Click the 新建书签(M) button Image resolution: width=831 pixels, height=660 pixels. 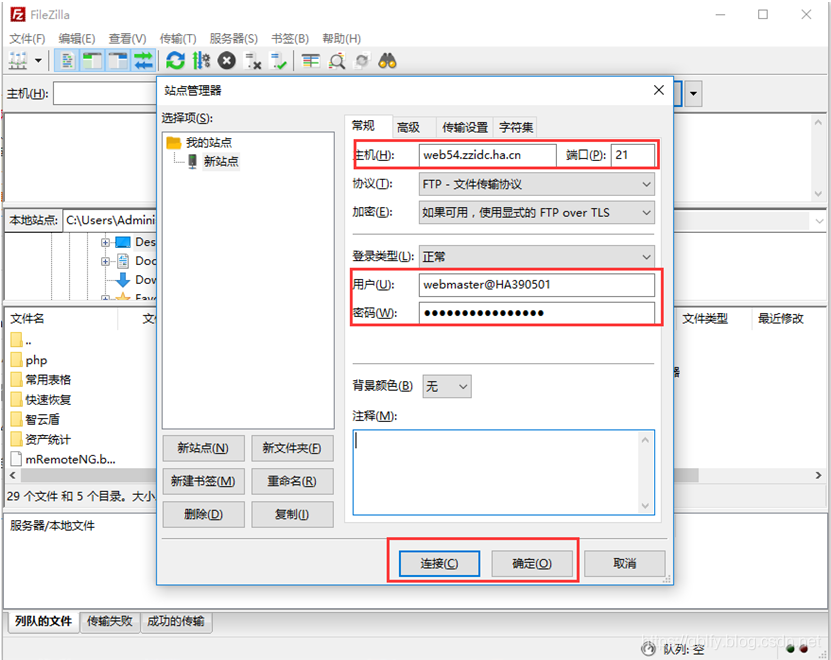[x=204, y=481]
